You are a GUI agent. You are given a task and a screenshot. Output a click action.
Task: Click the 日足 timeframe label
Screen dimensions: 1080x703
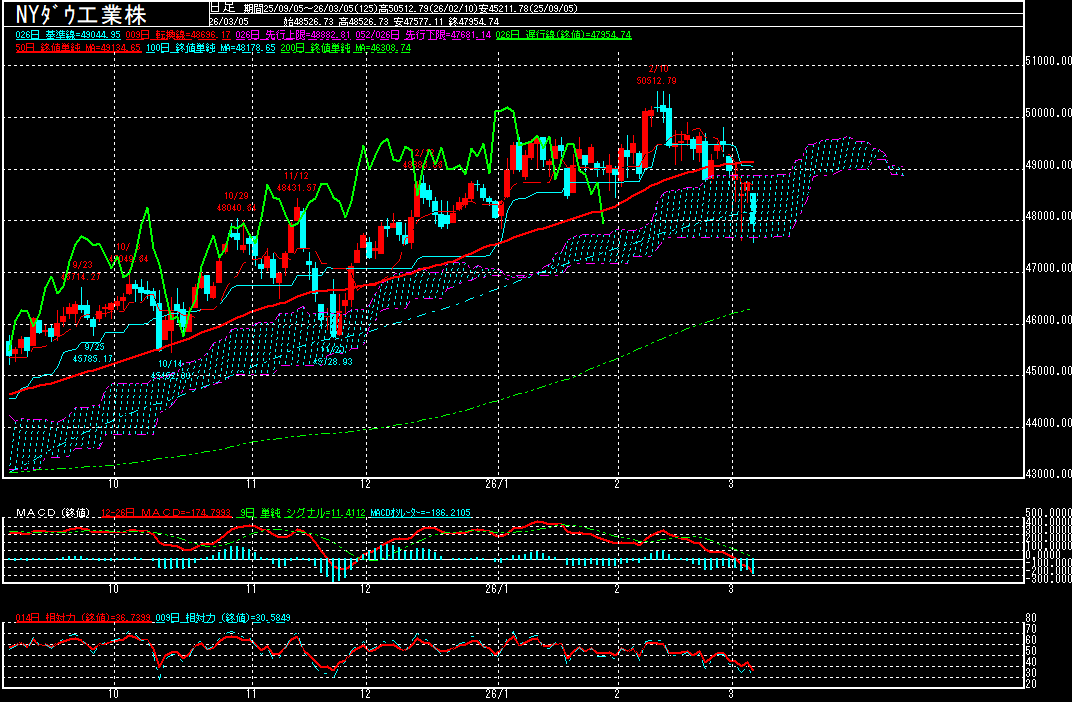click(222, 7)
